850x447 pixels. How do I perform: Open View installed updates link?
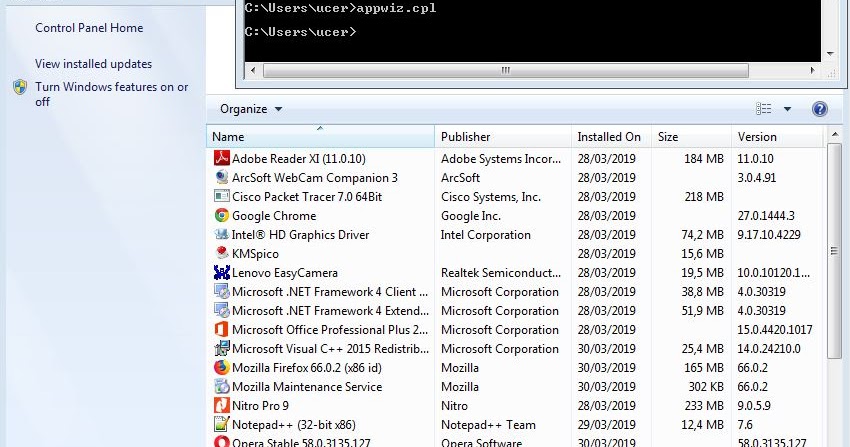click(93, 64)
